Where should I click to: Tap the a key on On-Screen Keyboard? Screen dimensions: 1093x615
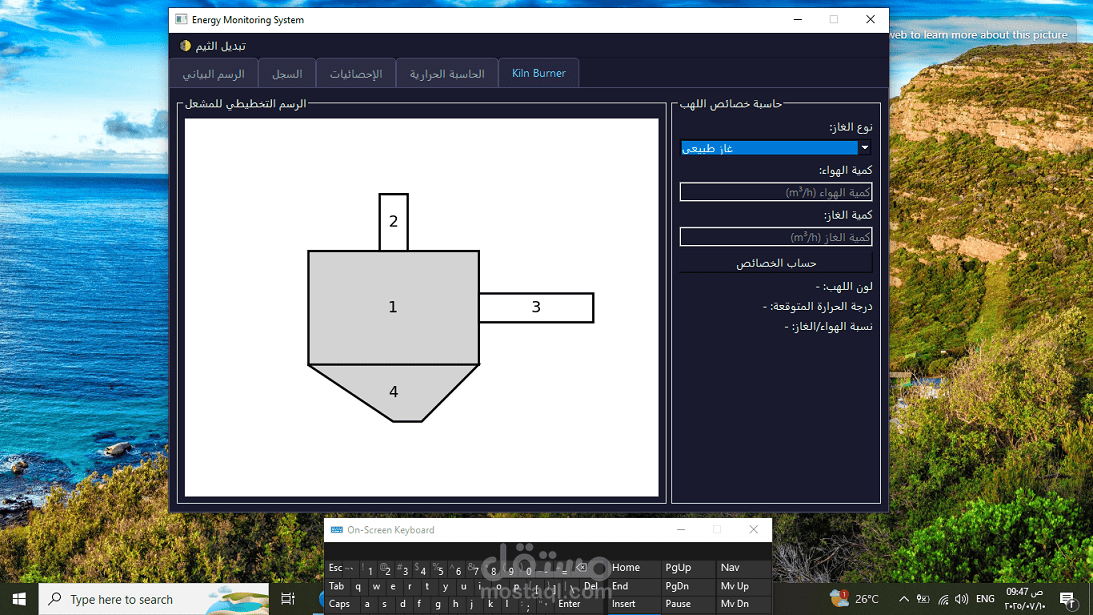click(367, 604)
